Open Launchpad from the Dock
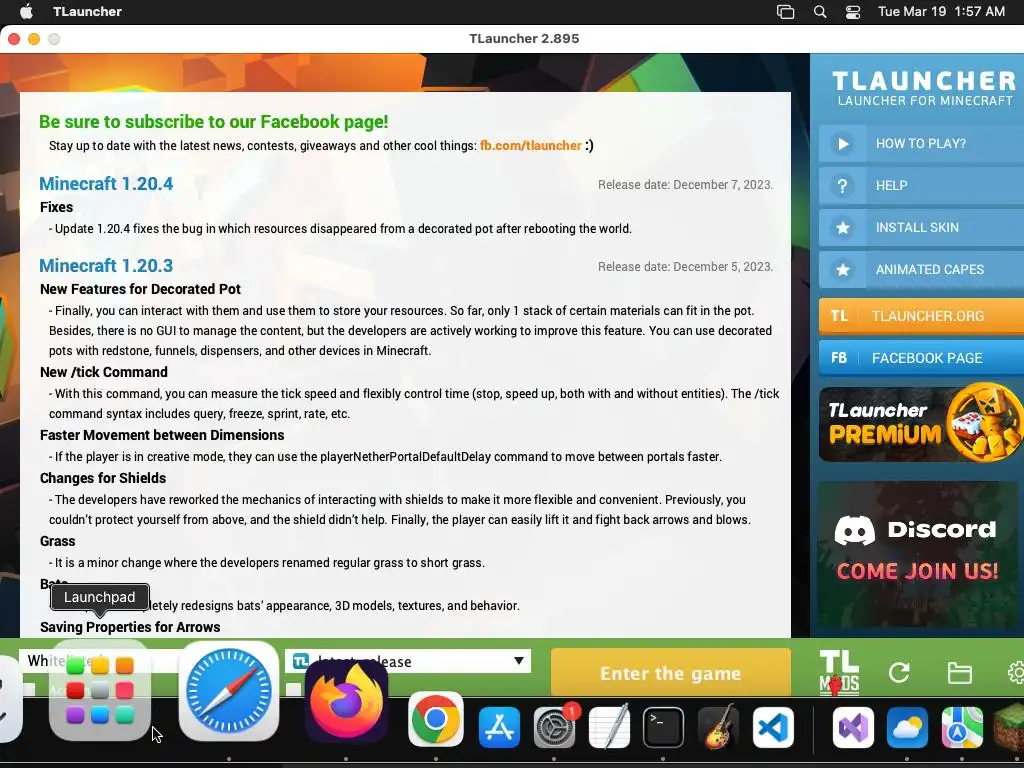Viewport: 1024px width, 768px height. pyautogui.click(x=99, y=692)
